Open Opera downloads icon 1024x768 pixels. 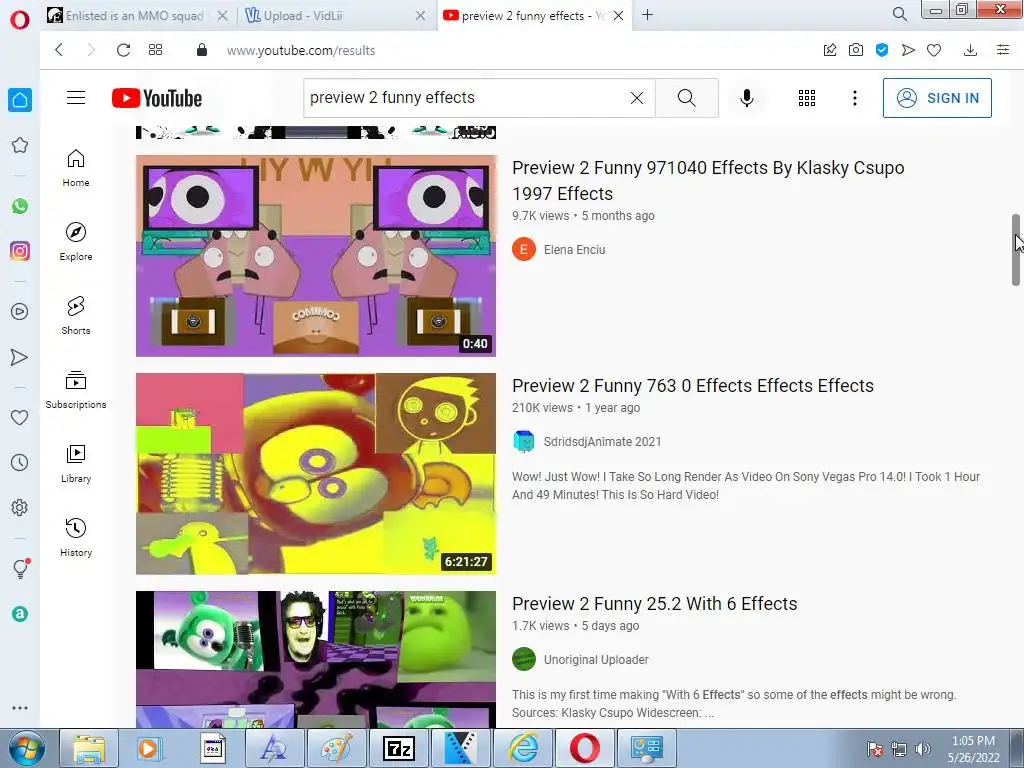pyautogui.click(x=970, y=50)
